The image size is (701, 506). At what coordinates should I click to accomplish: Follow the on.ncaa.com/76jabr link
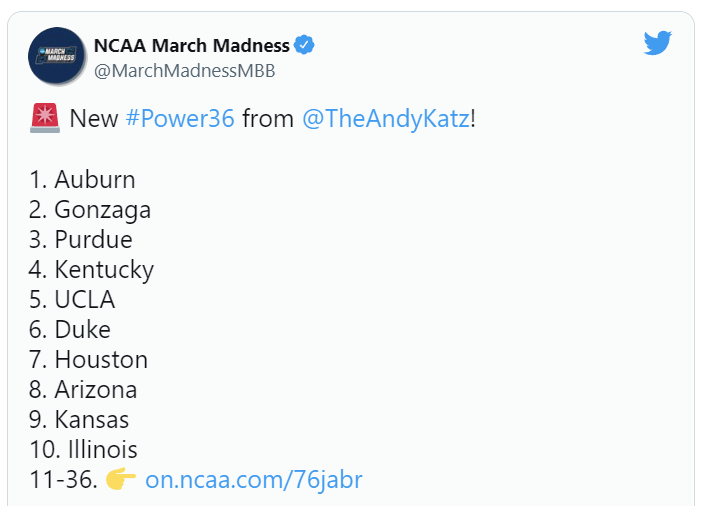coord(254,480)
